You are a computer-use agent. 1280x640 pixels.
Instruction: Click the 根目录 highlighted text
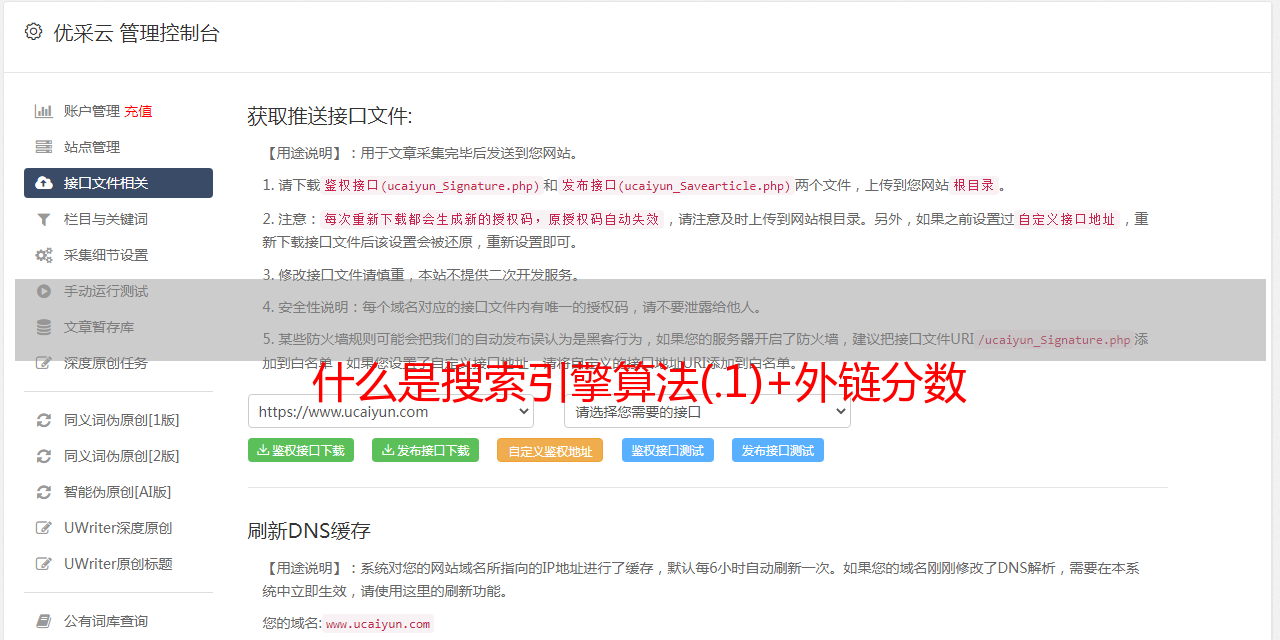[x=974, y=186]
